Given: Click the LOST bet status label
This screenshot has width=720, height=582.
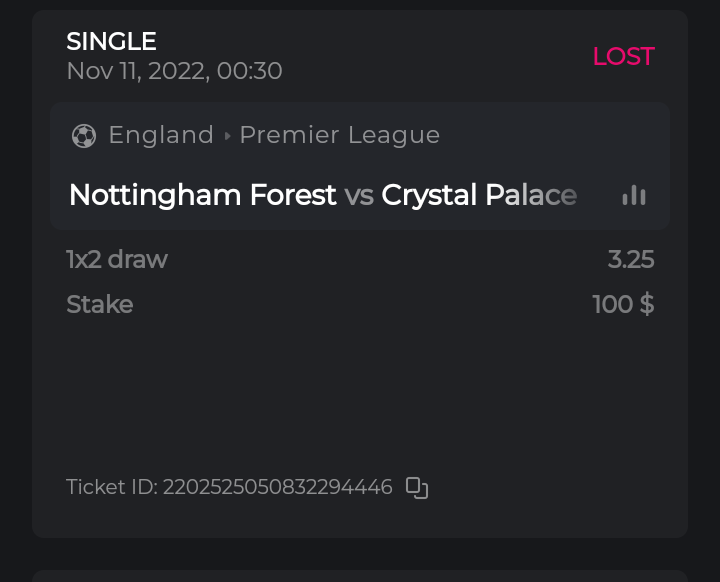Looking at the screenshot, I should coord(623,57).
